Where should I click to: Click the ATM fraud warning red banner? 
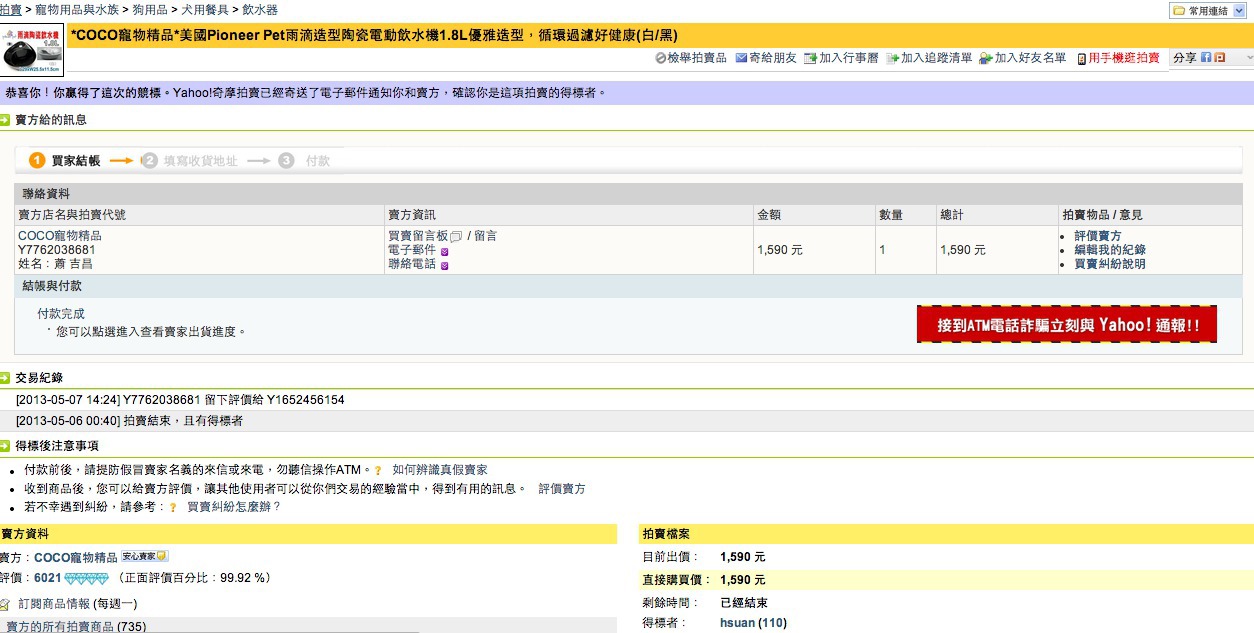tap(1066, 325)
